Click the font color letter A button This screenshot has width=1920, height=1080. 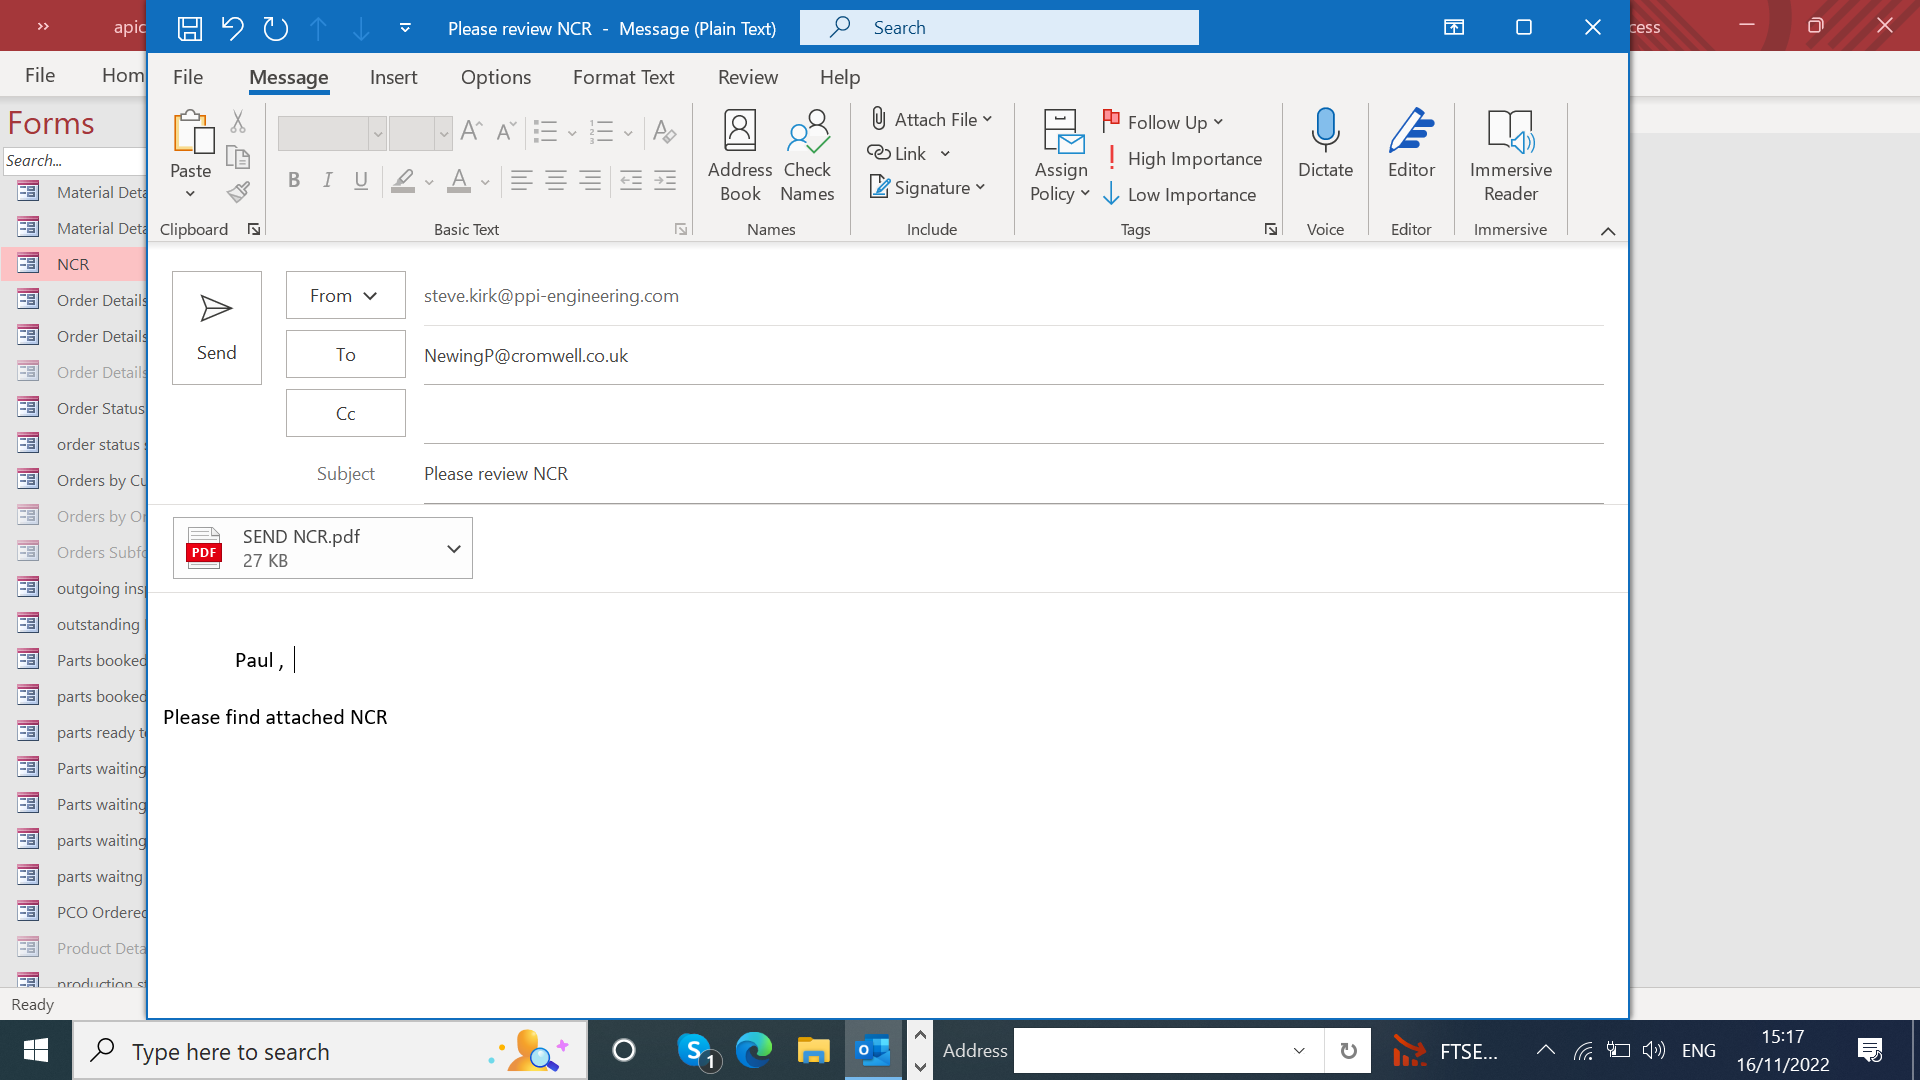(458, 180)
